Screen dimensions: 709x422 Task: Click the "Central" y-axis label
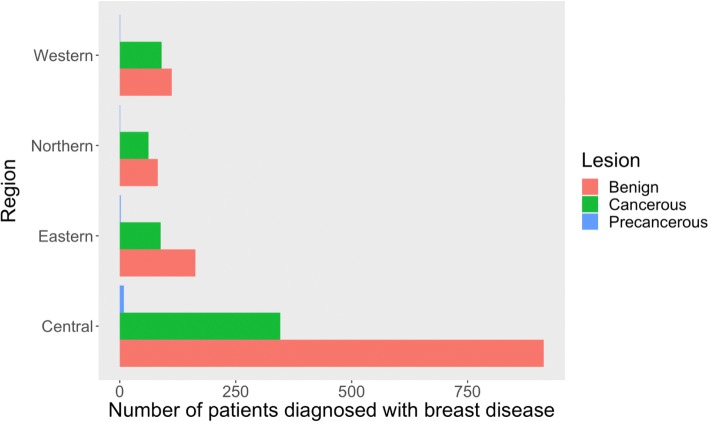67,326
